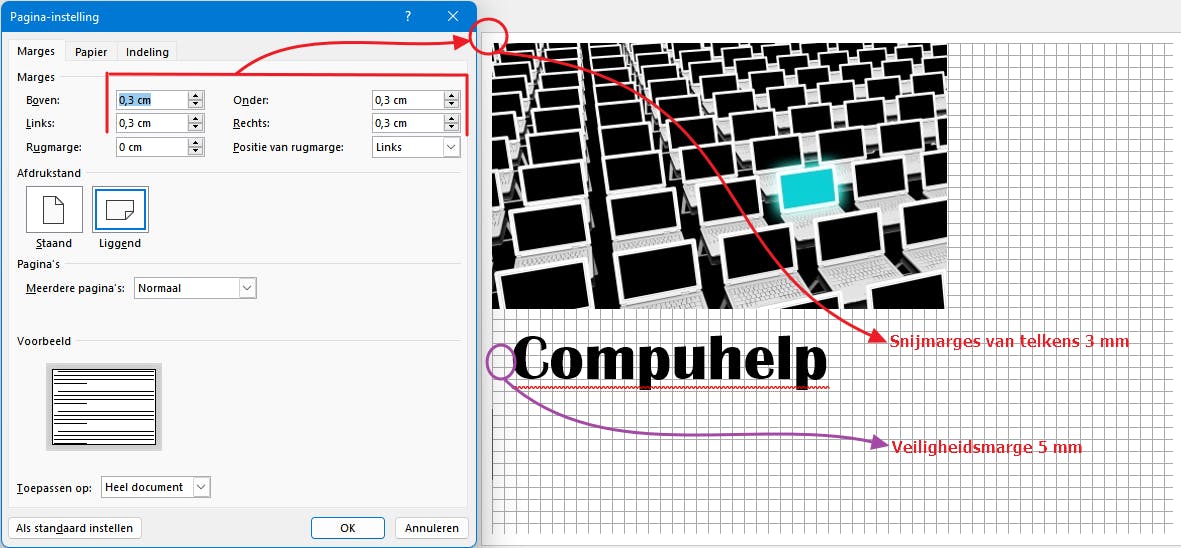This screenshot has width=1181, height=548.
Task: Increase the Rugmarge value
Action: point(196,142)
